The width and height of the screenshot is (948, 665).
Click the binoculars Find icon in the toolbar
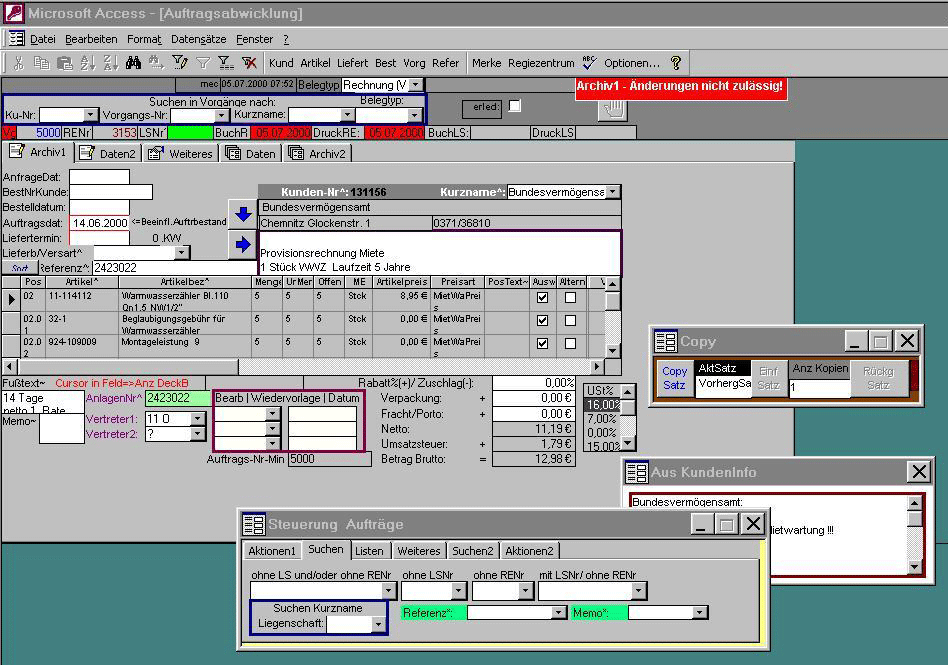(133, 63)
